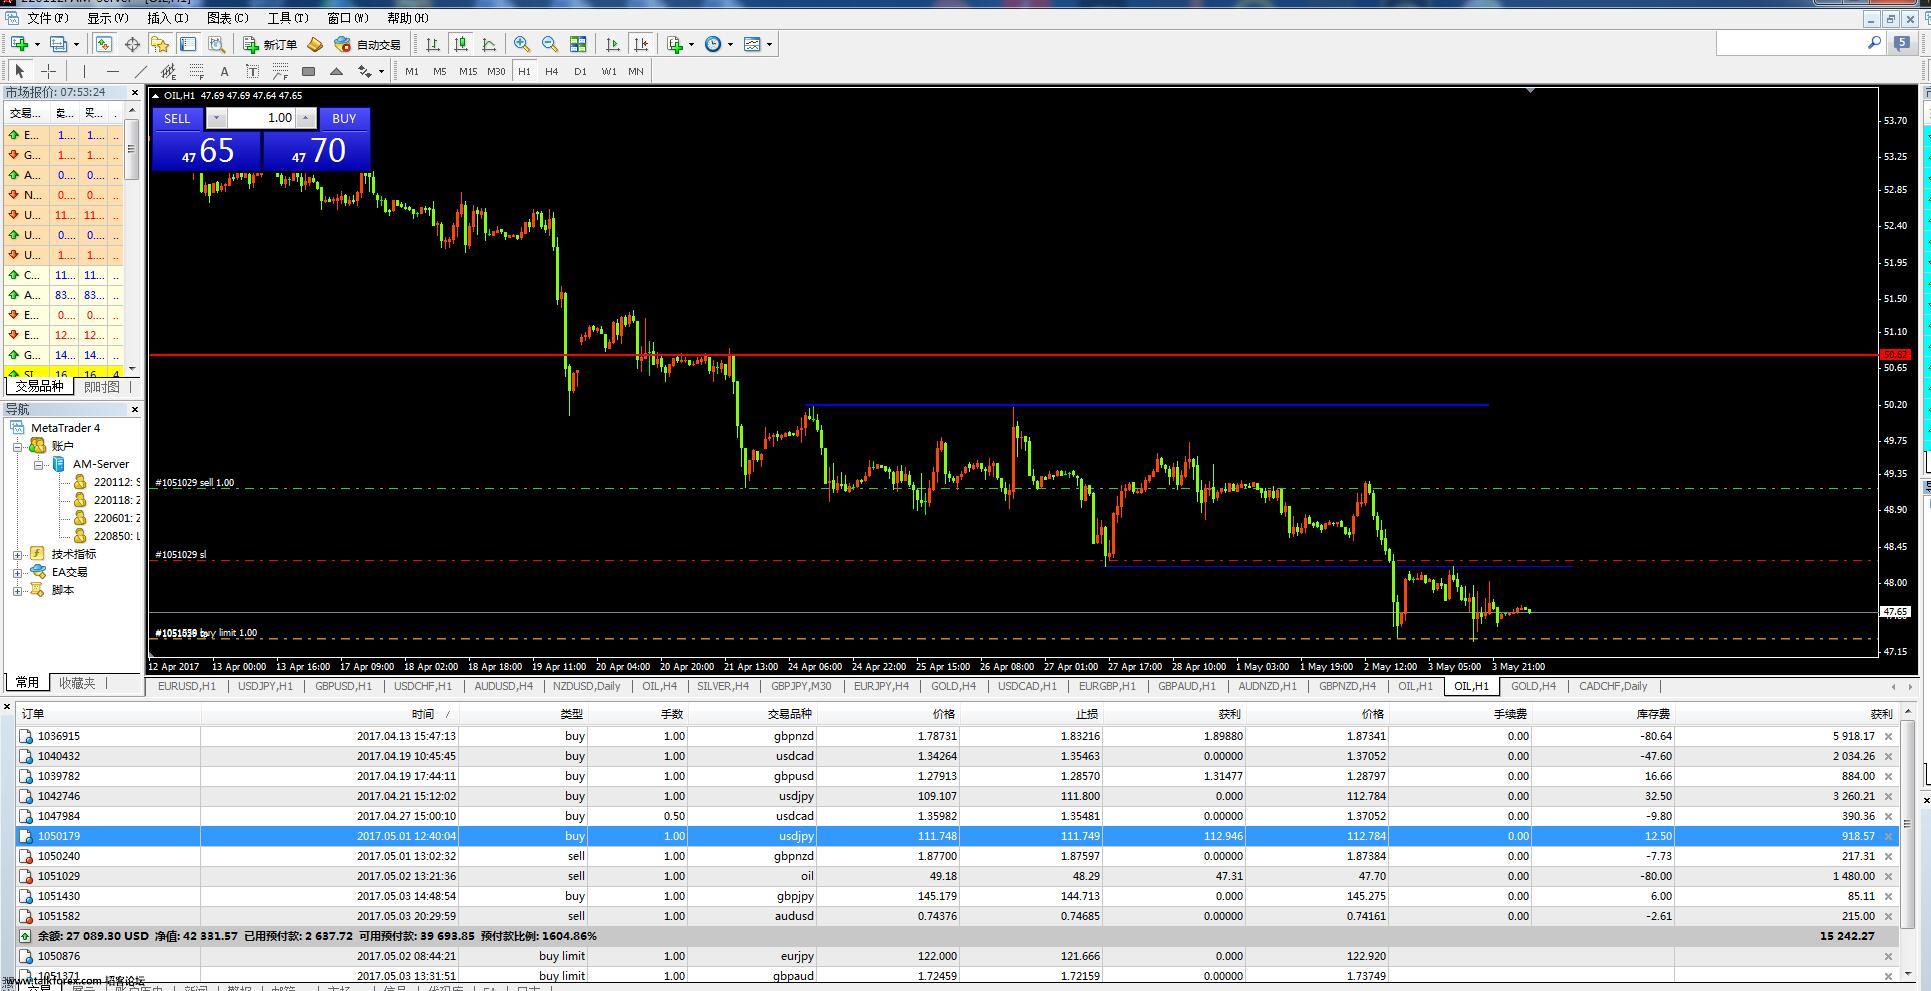Select the text label tool
Viewport: 1931px width, 991px height.
(252, 71)
